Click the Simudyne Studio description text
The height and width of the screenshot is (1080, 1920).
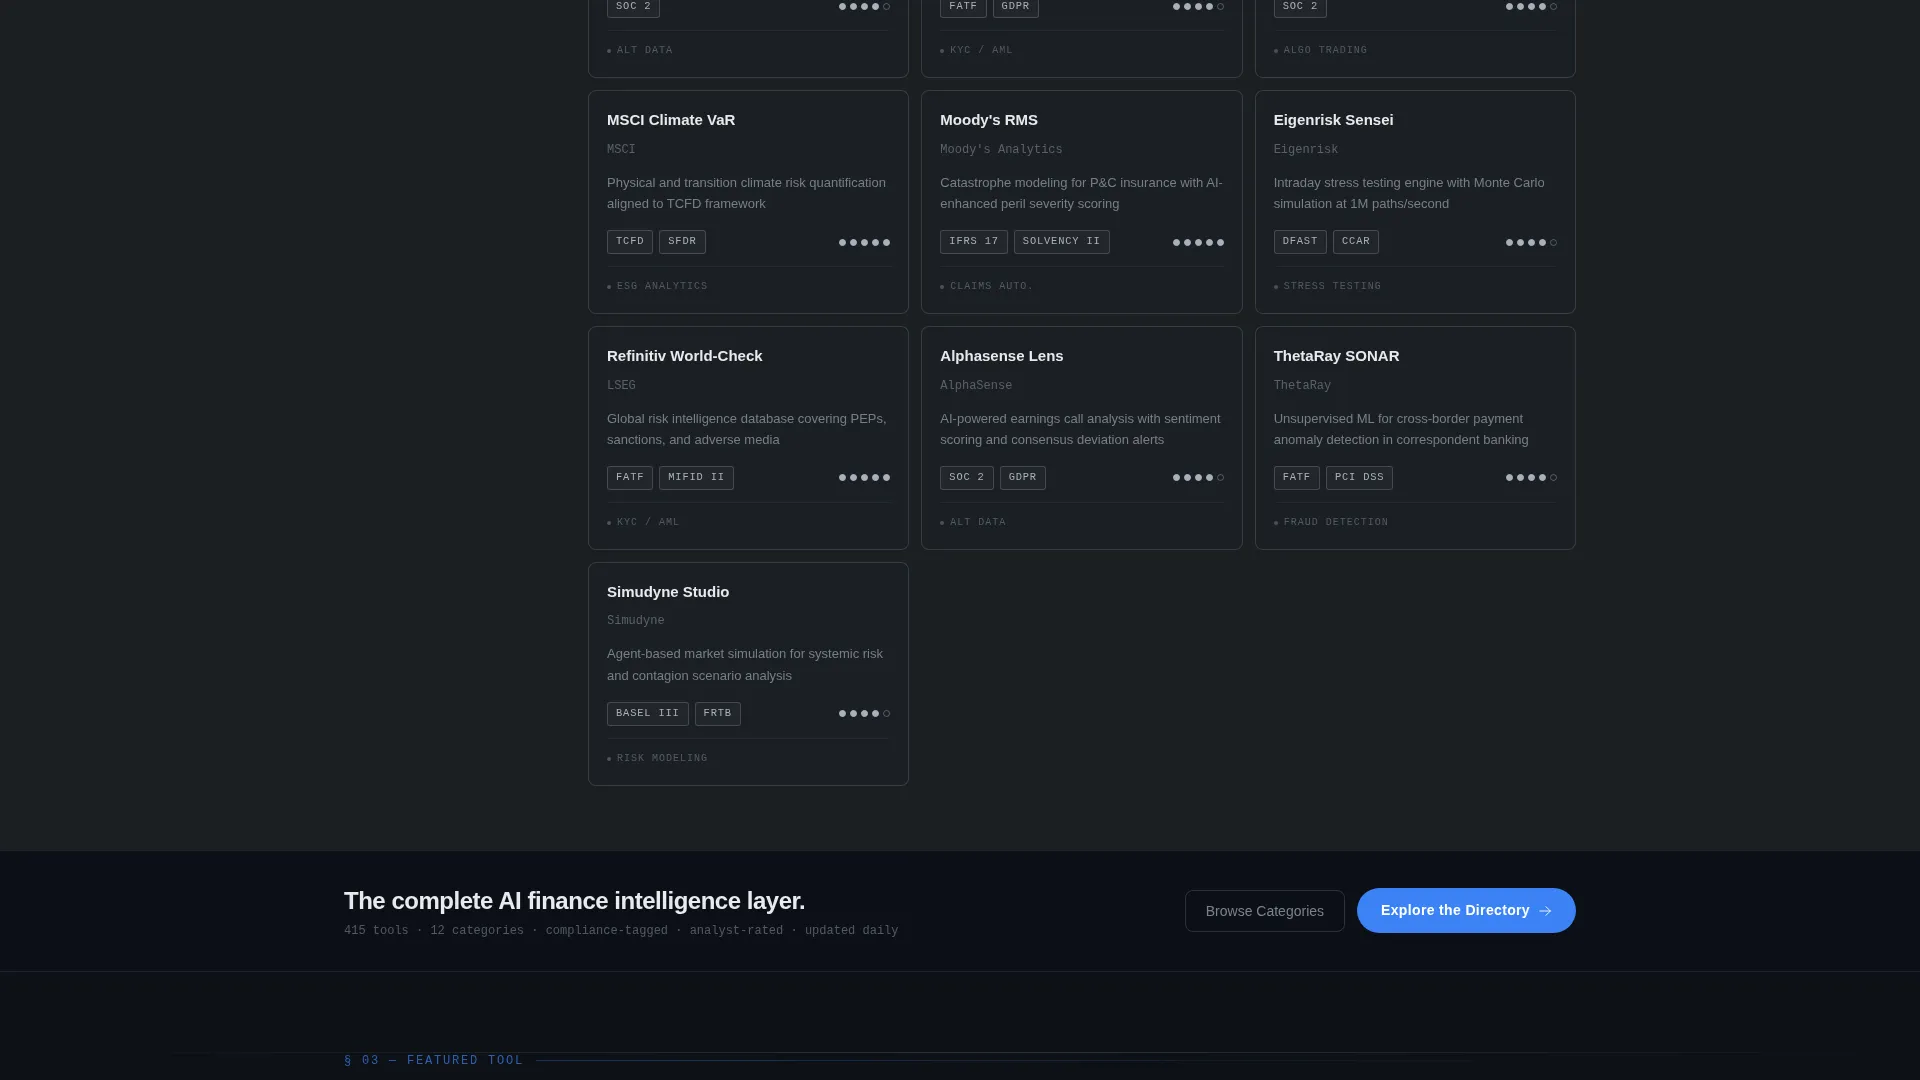pos(745,665)
